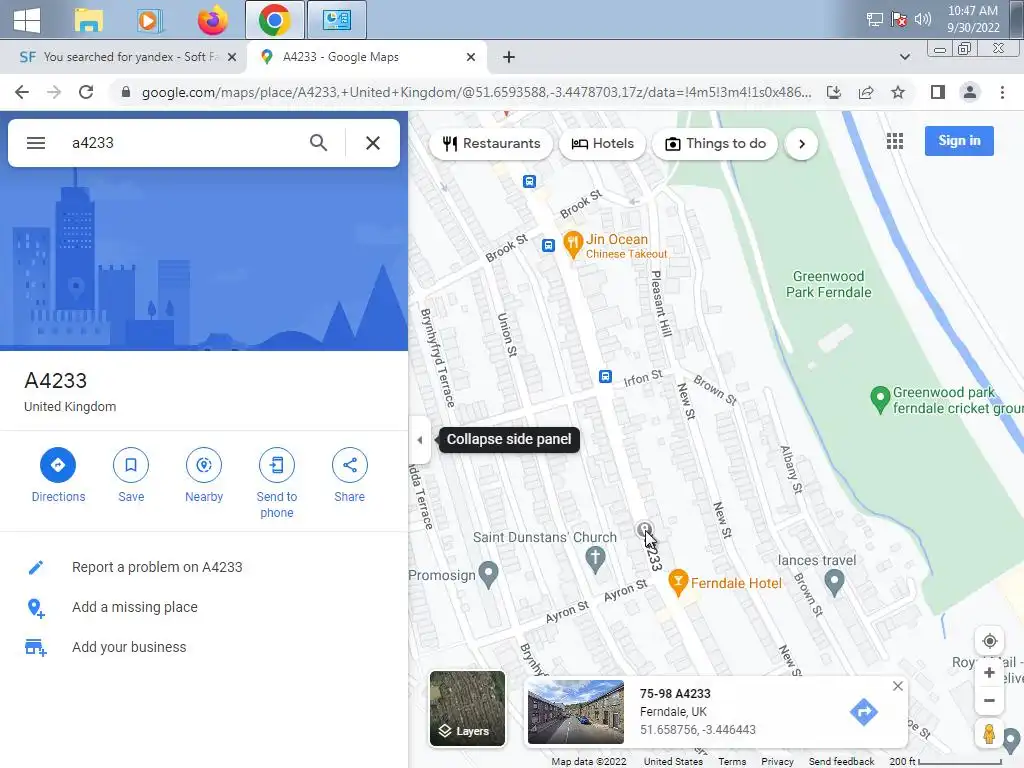
Task: Click the Sign in button
Action: [x=959, y=140]
